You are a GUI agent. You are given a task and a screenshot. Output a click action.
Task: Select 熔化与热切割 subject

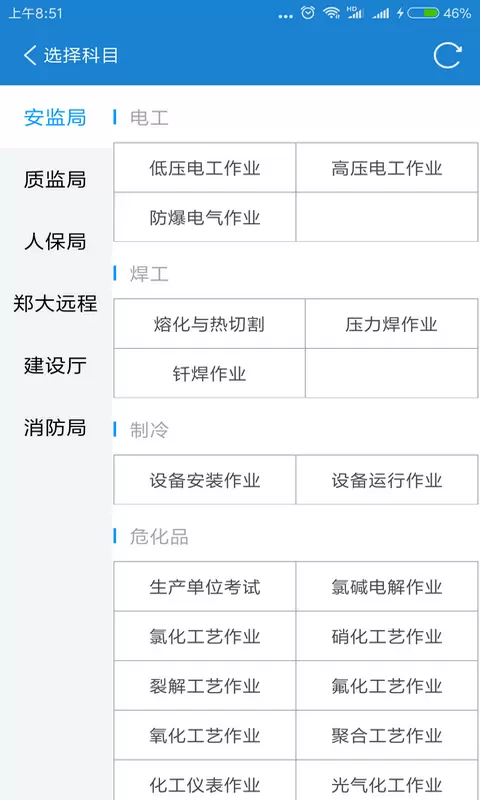(209, 324)
